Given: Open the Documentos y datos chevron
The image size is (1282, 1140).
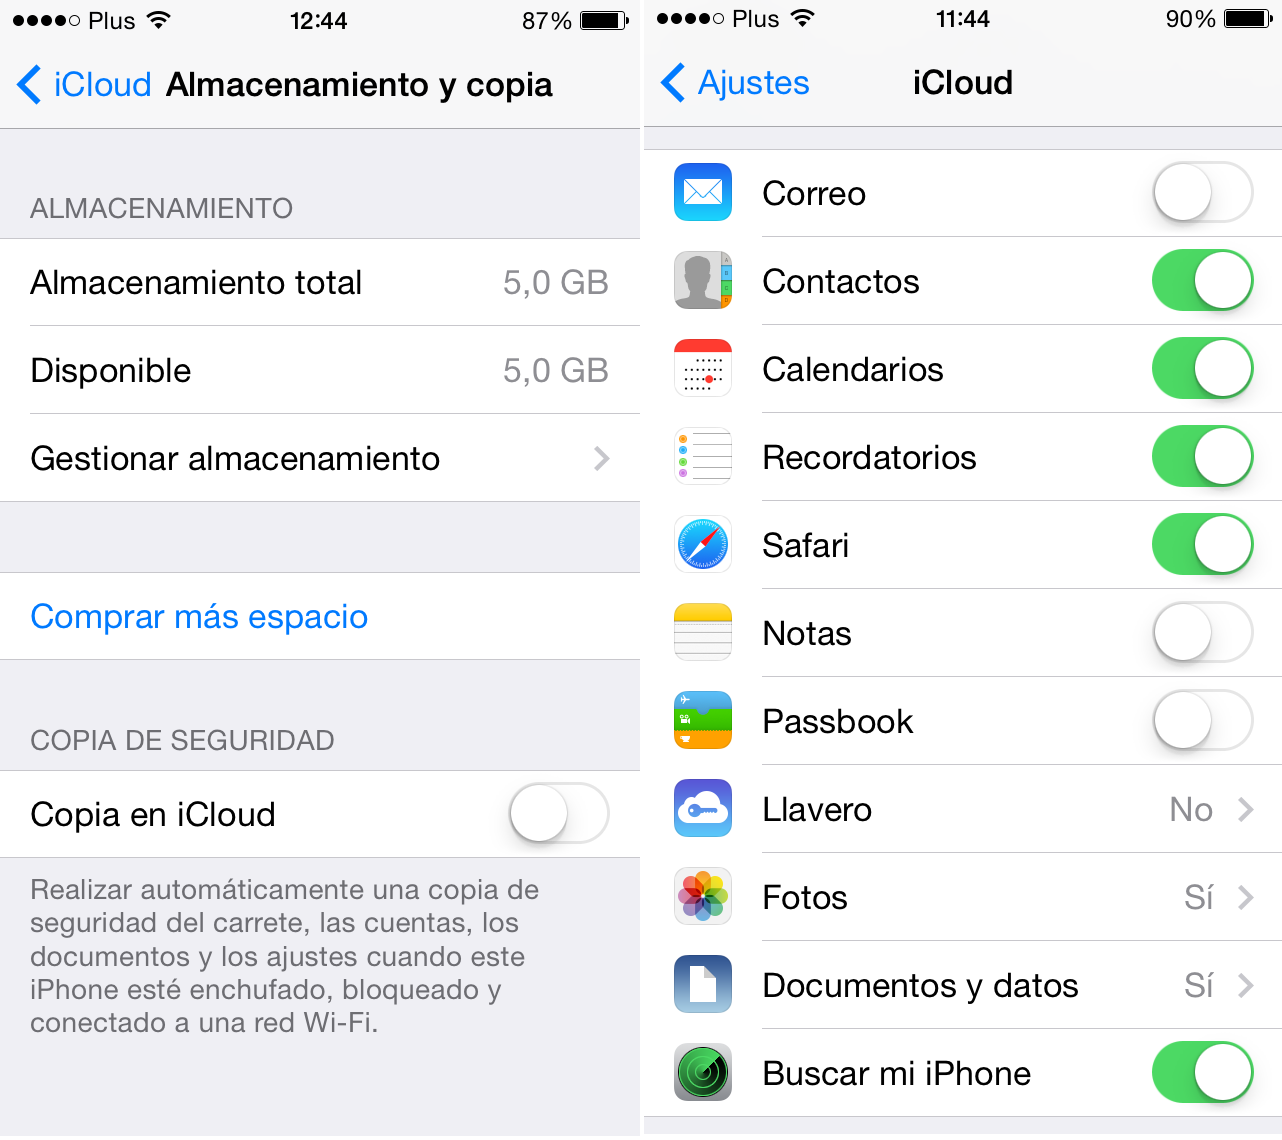Looking at the screenshot, I should click(x=1245, y=985).
